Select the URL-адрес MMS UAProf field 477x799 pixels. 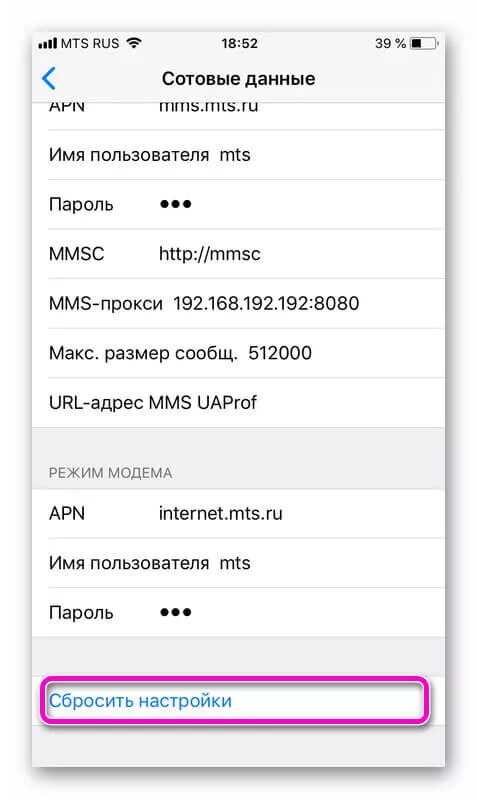(238, 402)
